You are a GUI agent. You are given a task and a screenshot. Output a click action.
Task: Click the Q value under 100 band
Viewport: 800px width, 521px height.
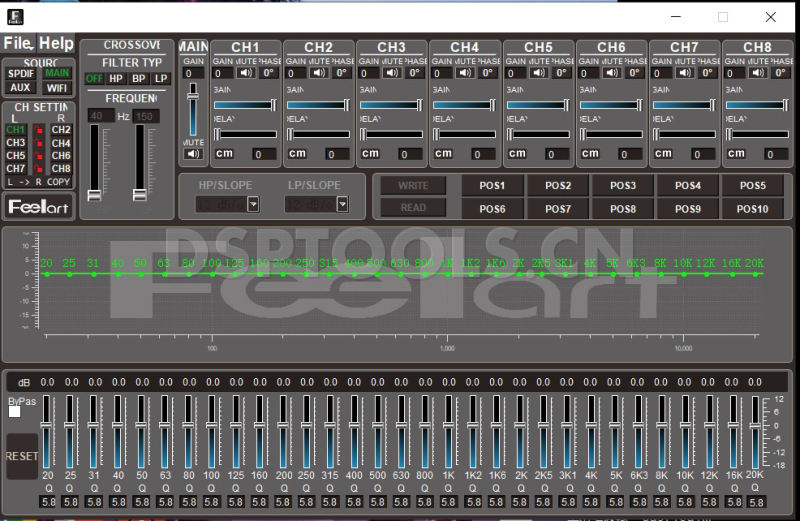point(212,502)
